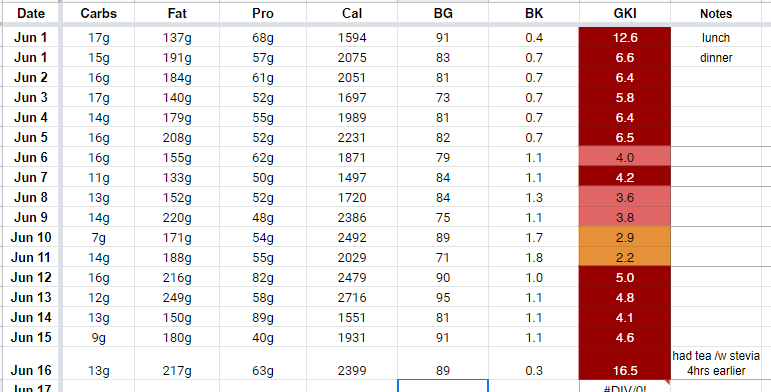Click the 1.8 BK cell on Jun 11
771x392 pixels.
click(x=534, y=257)
